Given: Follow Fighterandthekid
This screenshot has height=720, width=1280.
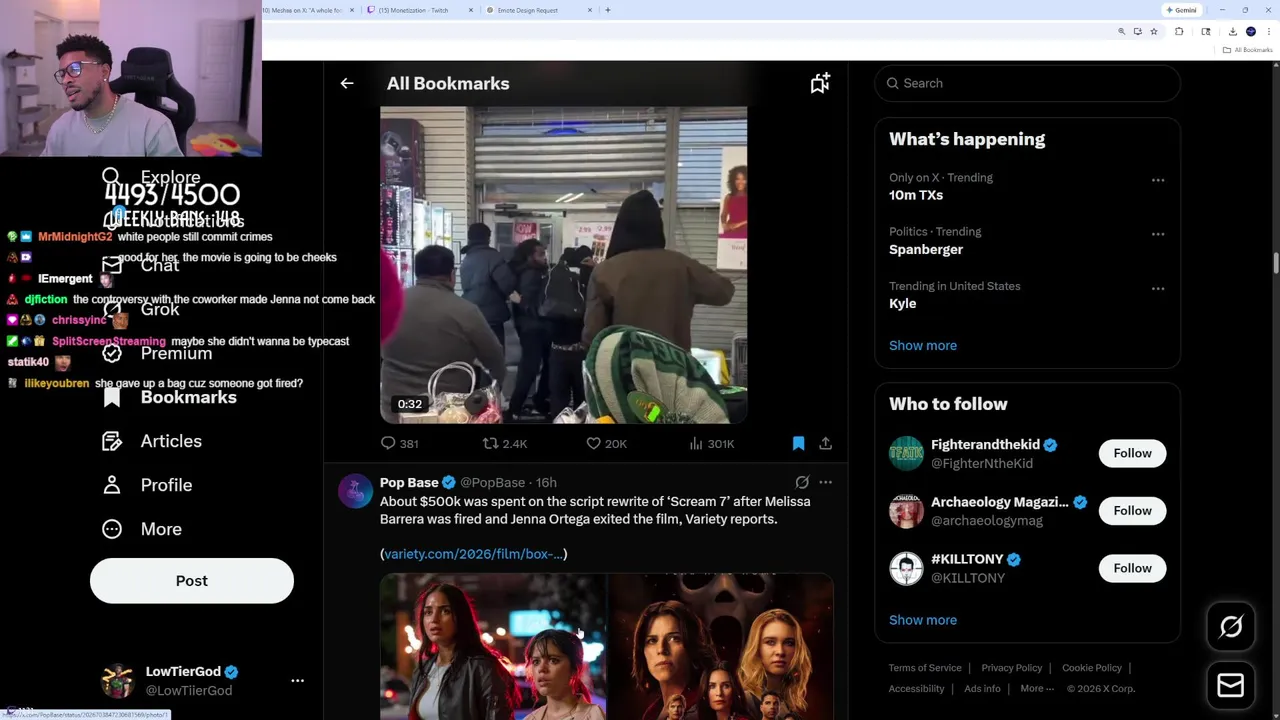Looking at the screenshot, I should (1132, 453).
